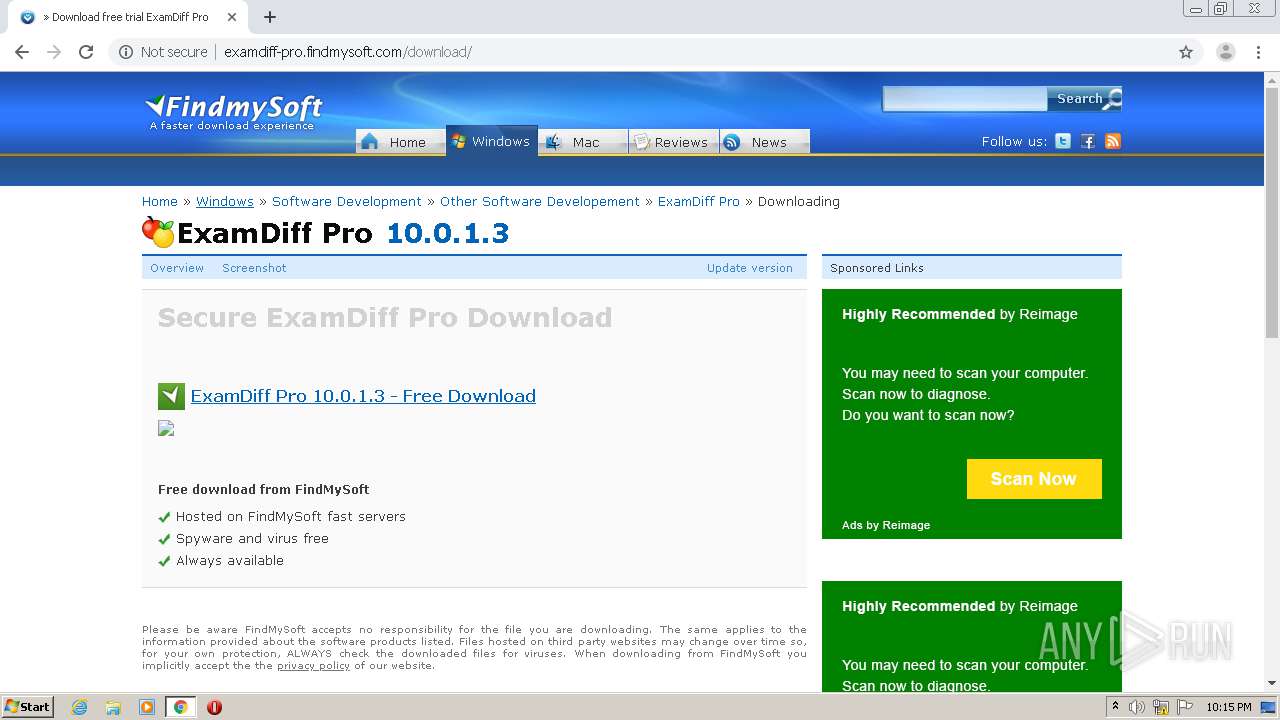Open Chrome profile avatar icon
The image size is (1280, 720).
coord(1225,52)
